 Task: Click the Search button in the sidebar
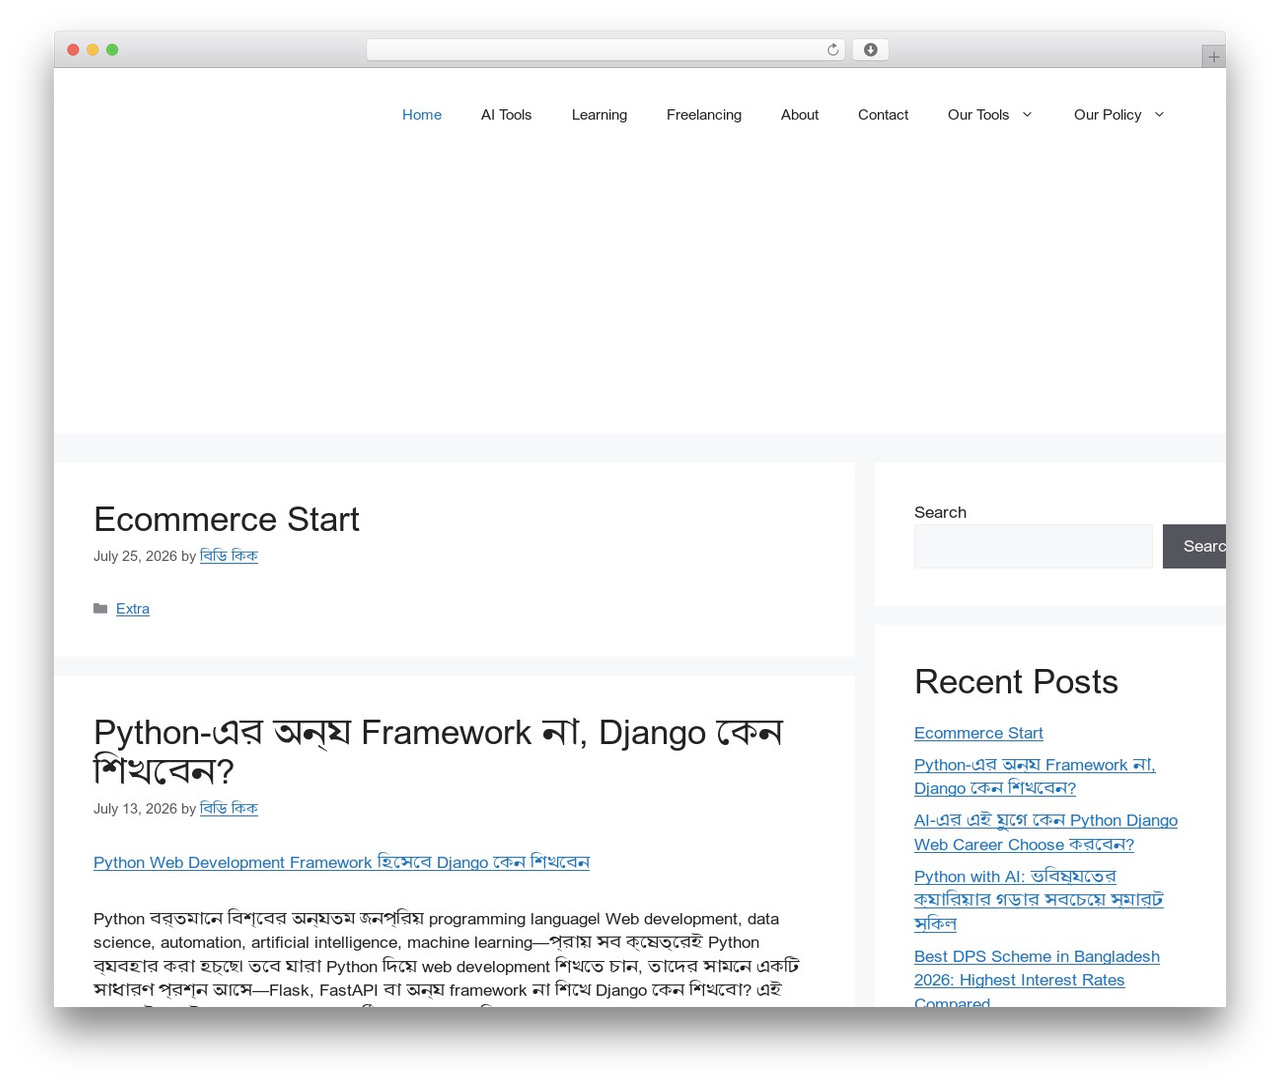pyautogui.click(x=1194, y=546)
